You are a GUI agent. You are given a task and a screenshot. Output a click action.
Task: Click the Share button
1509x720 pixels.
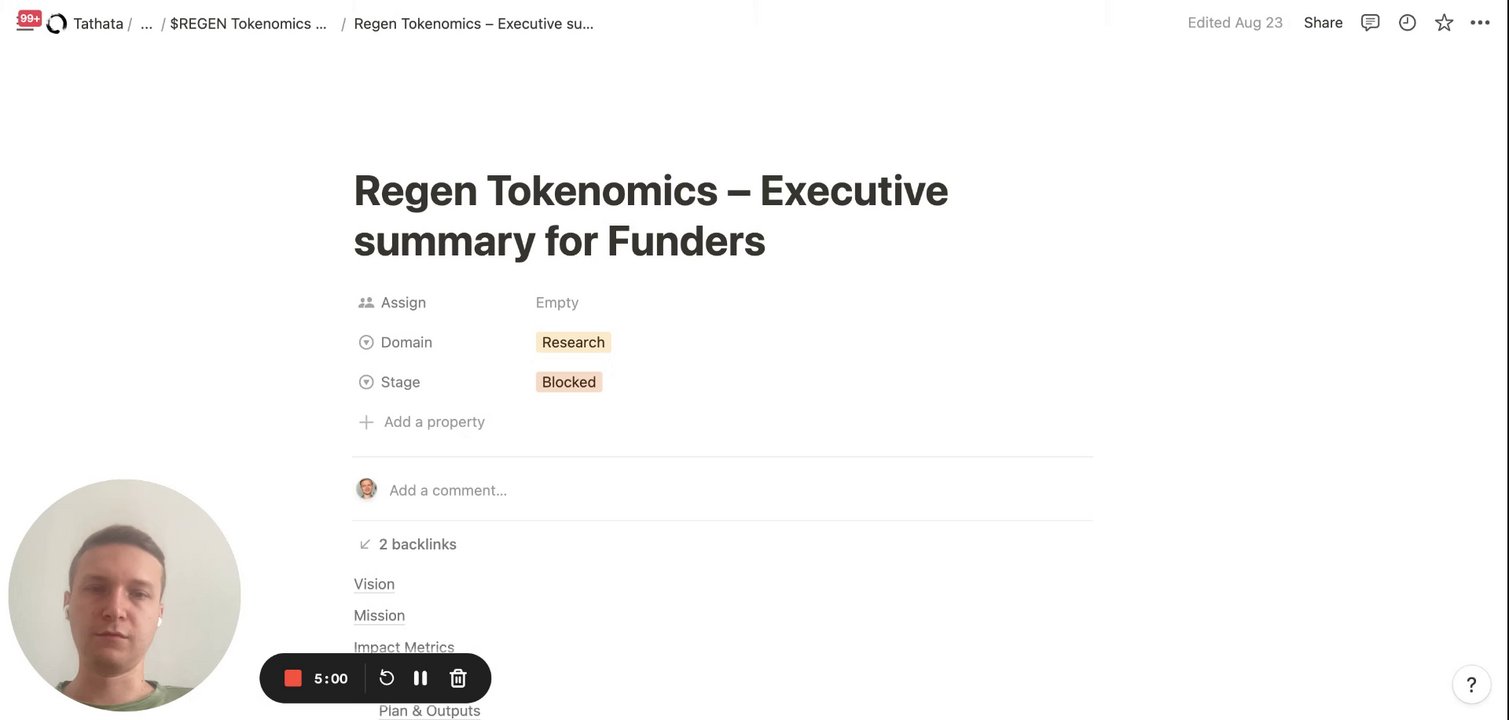1323,23
